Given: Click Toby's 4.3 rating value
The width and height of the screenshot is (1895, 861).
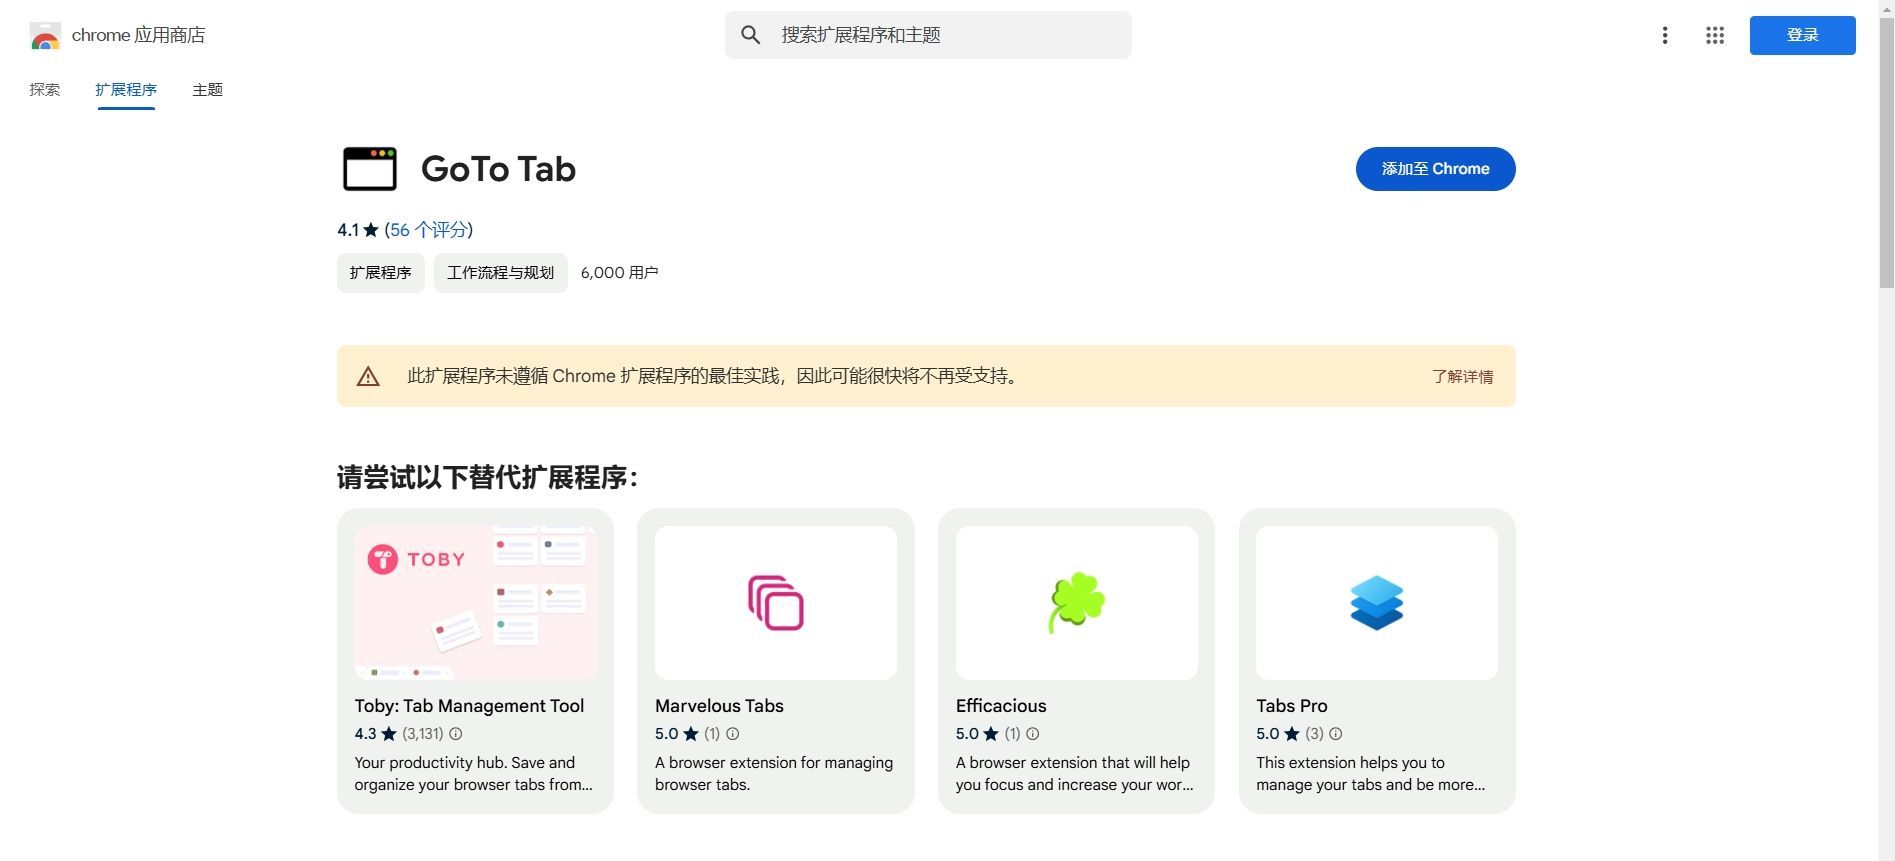Looking at the screenshot, I should [365, 734].
